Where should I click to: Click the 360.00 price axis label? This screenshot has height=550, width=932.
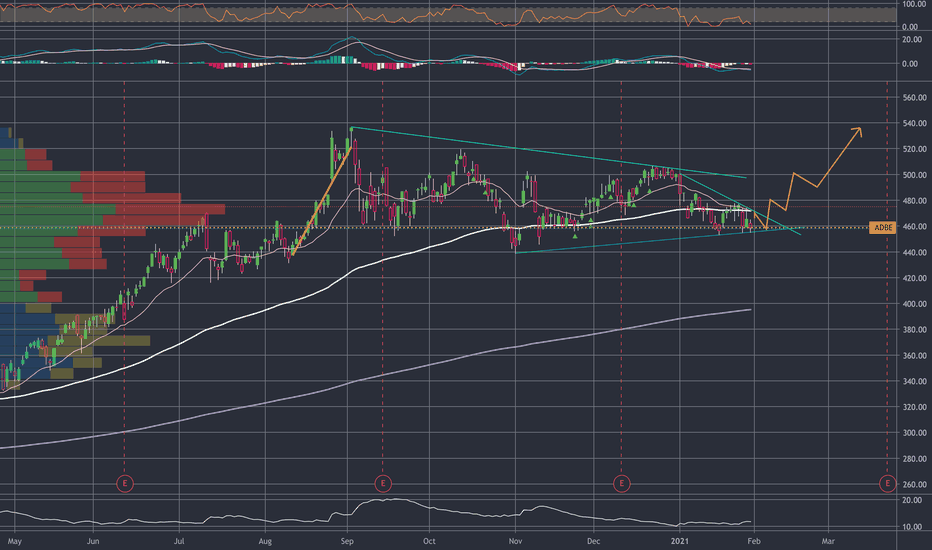coord(914,356)
